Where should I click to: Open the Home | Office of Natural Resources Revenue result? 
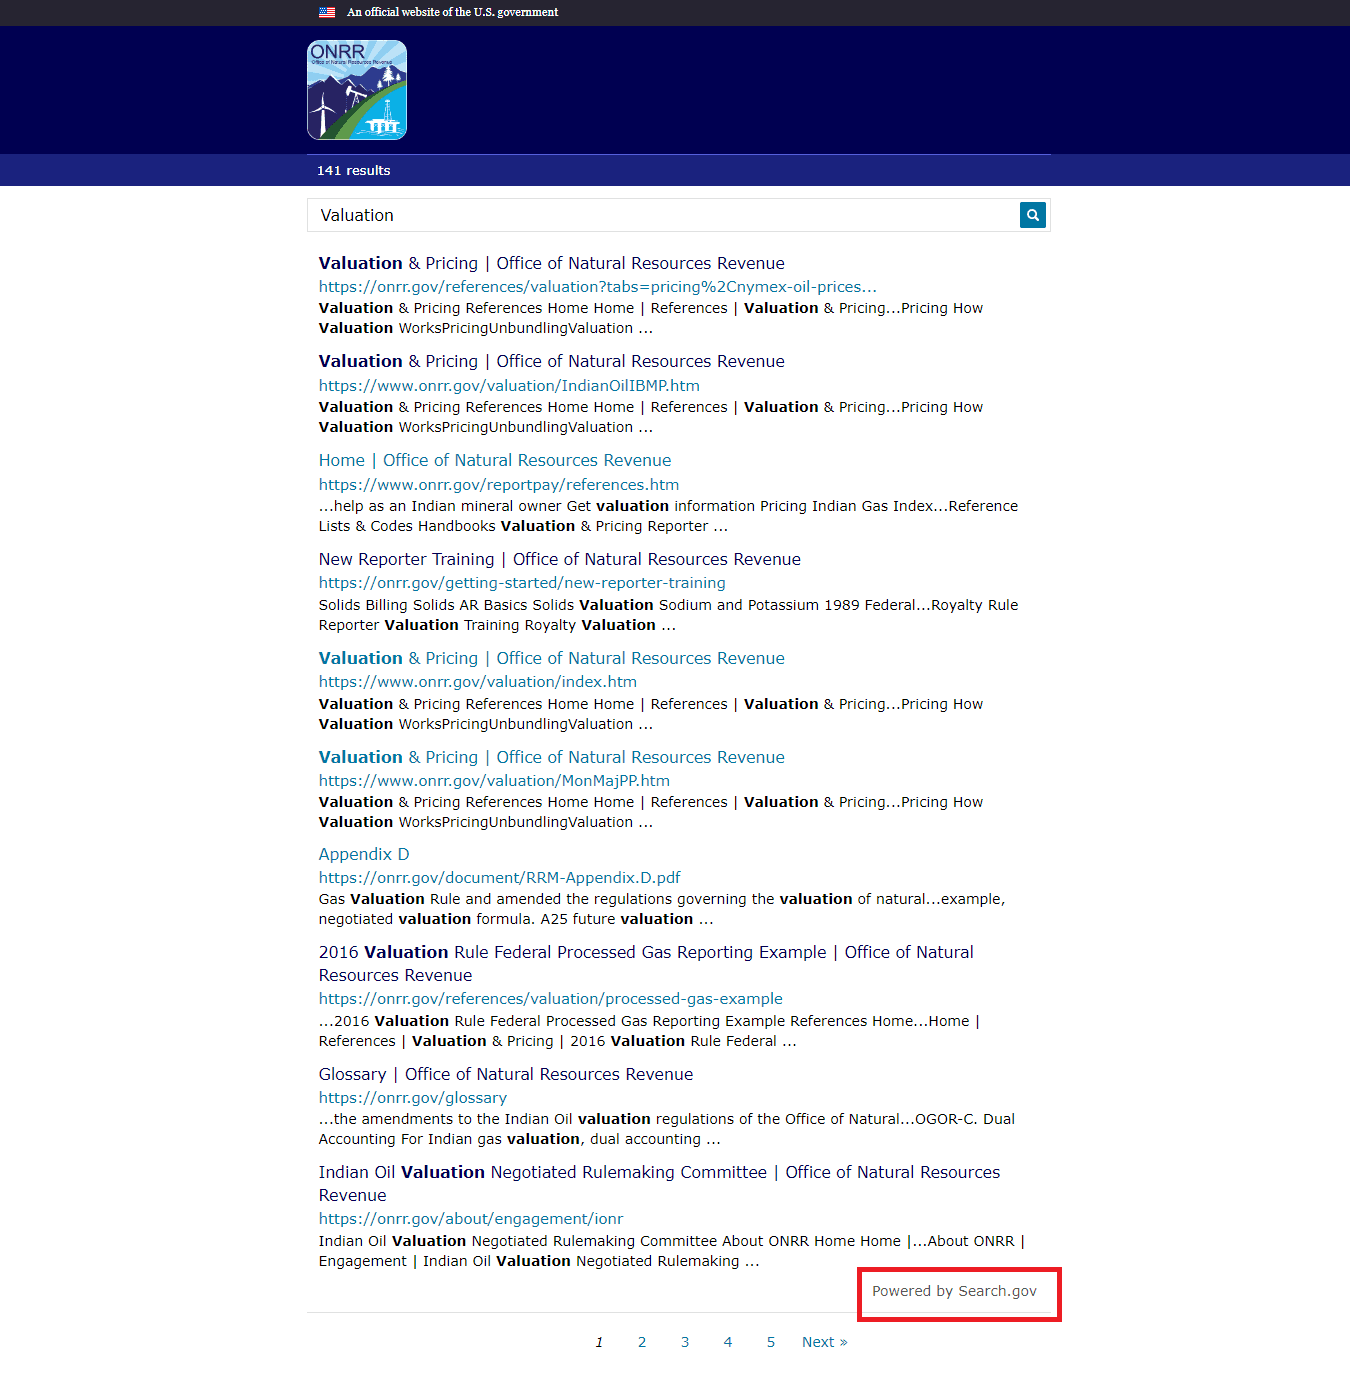pos(494,460)
